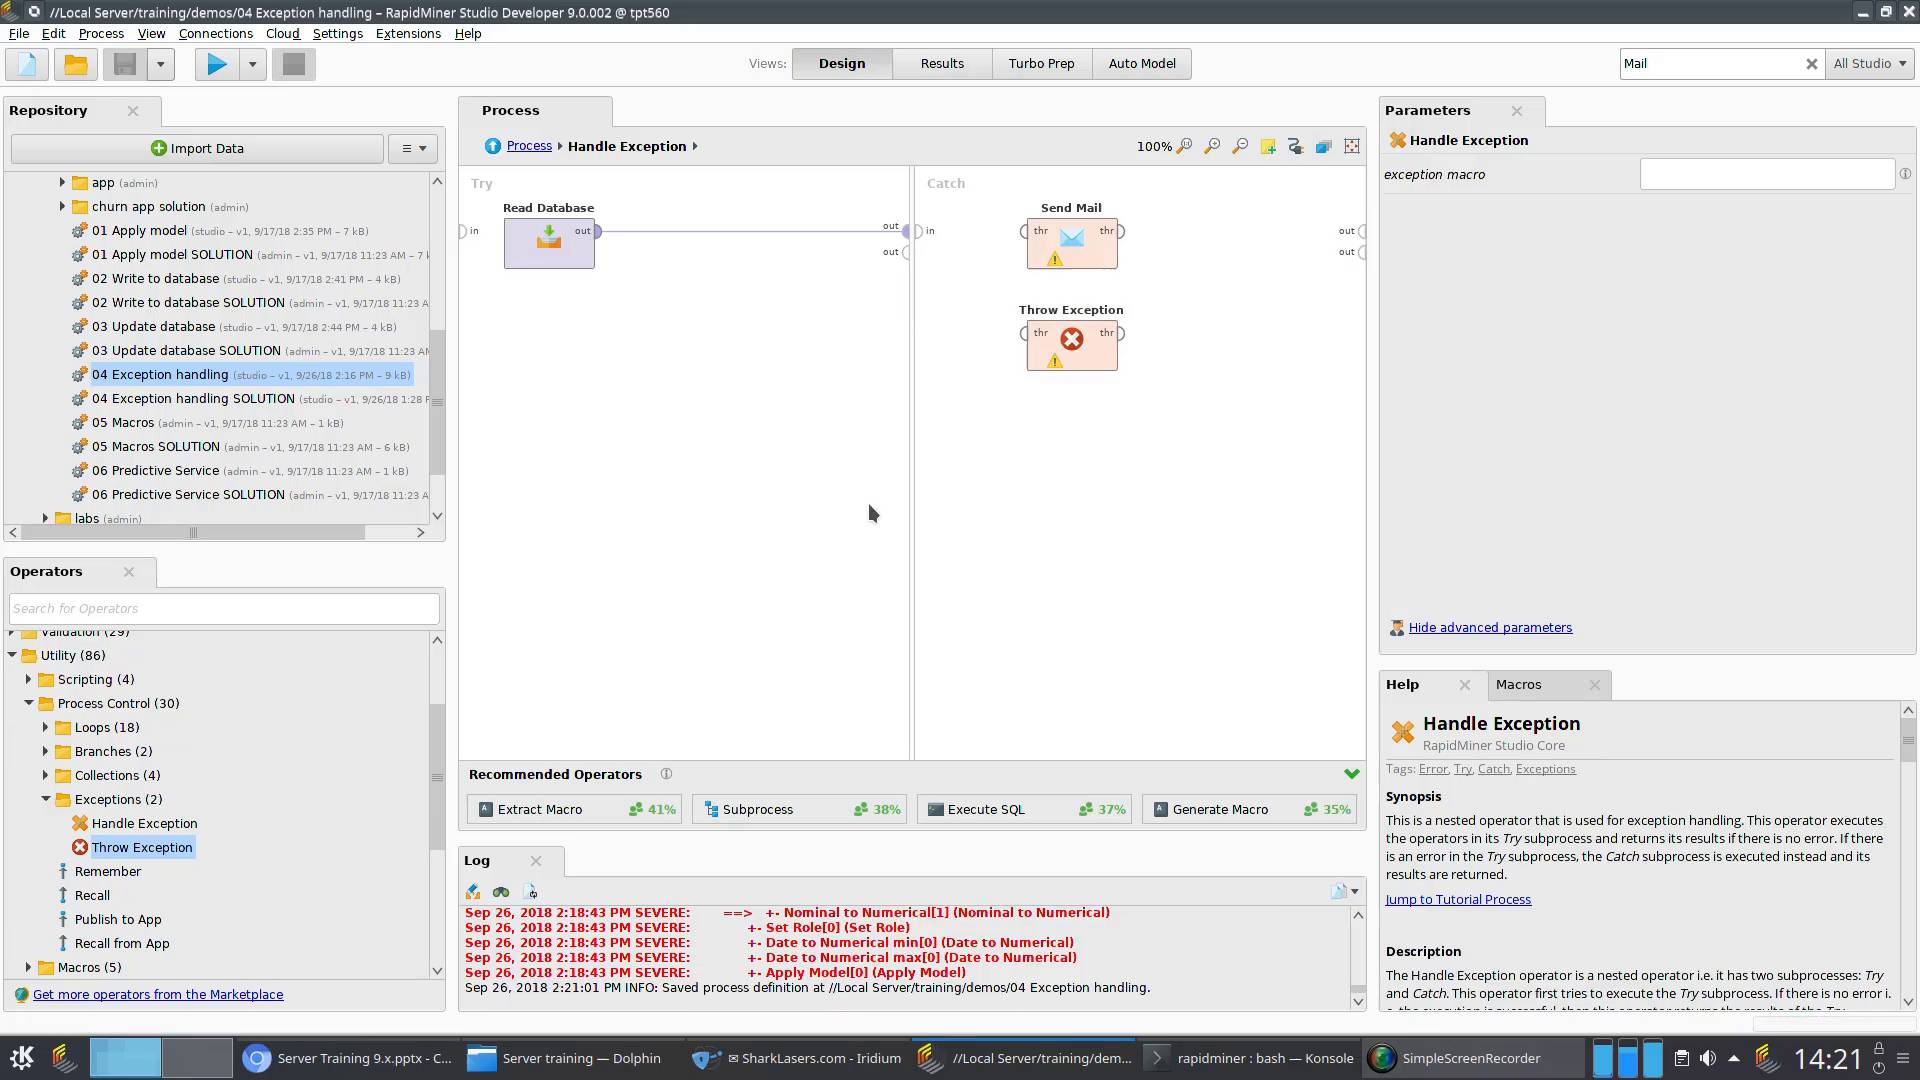1920x1080 pixels.
Task: Open Jump to Tutorial Process link
Action: point(1457,900)
